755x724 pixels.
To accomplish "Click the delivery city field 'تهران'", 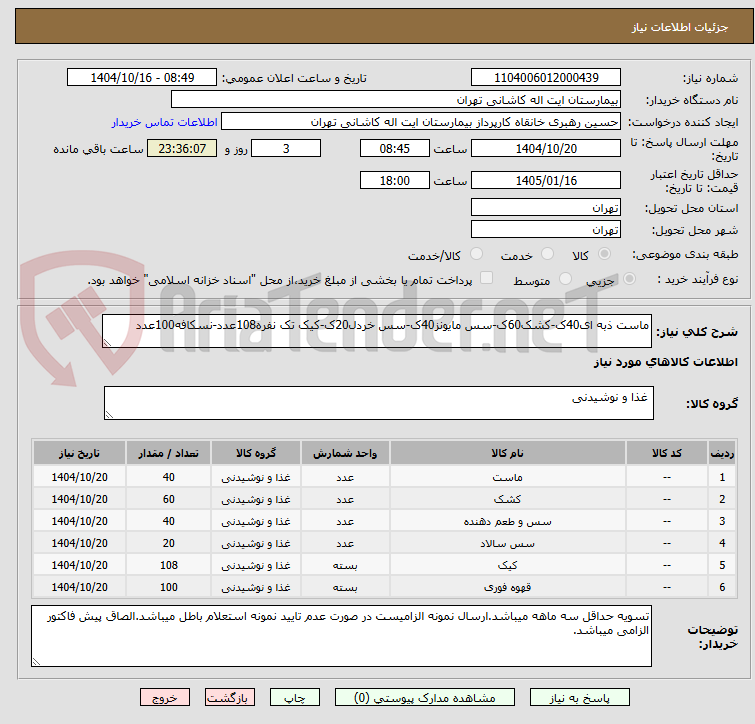I will click(x=546, y=230).
